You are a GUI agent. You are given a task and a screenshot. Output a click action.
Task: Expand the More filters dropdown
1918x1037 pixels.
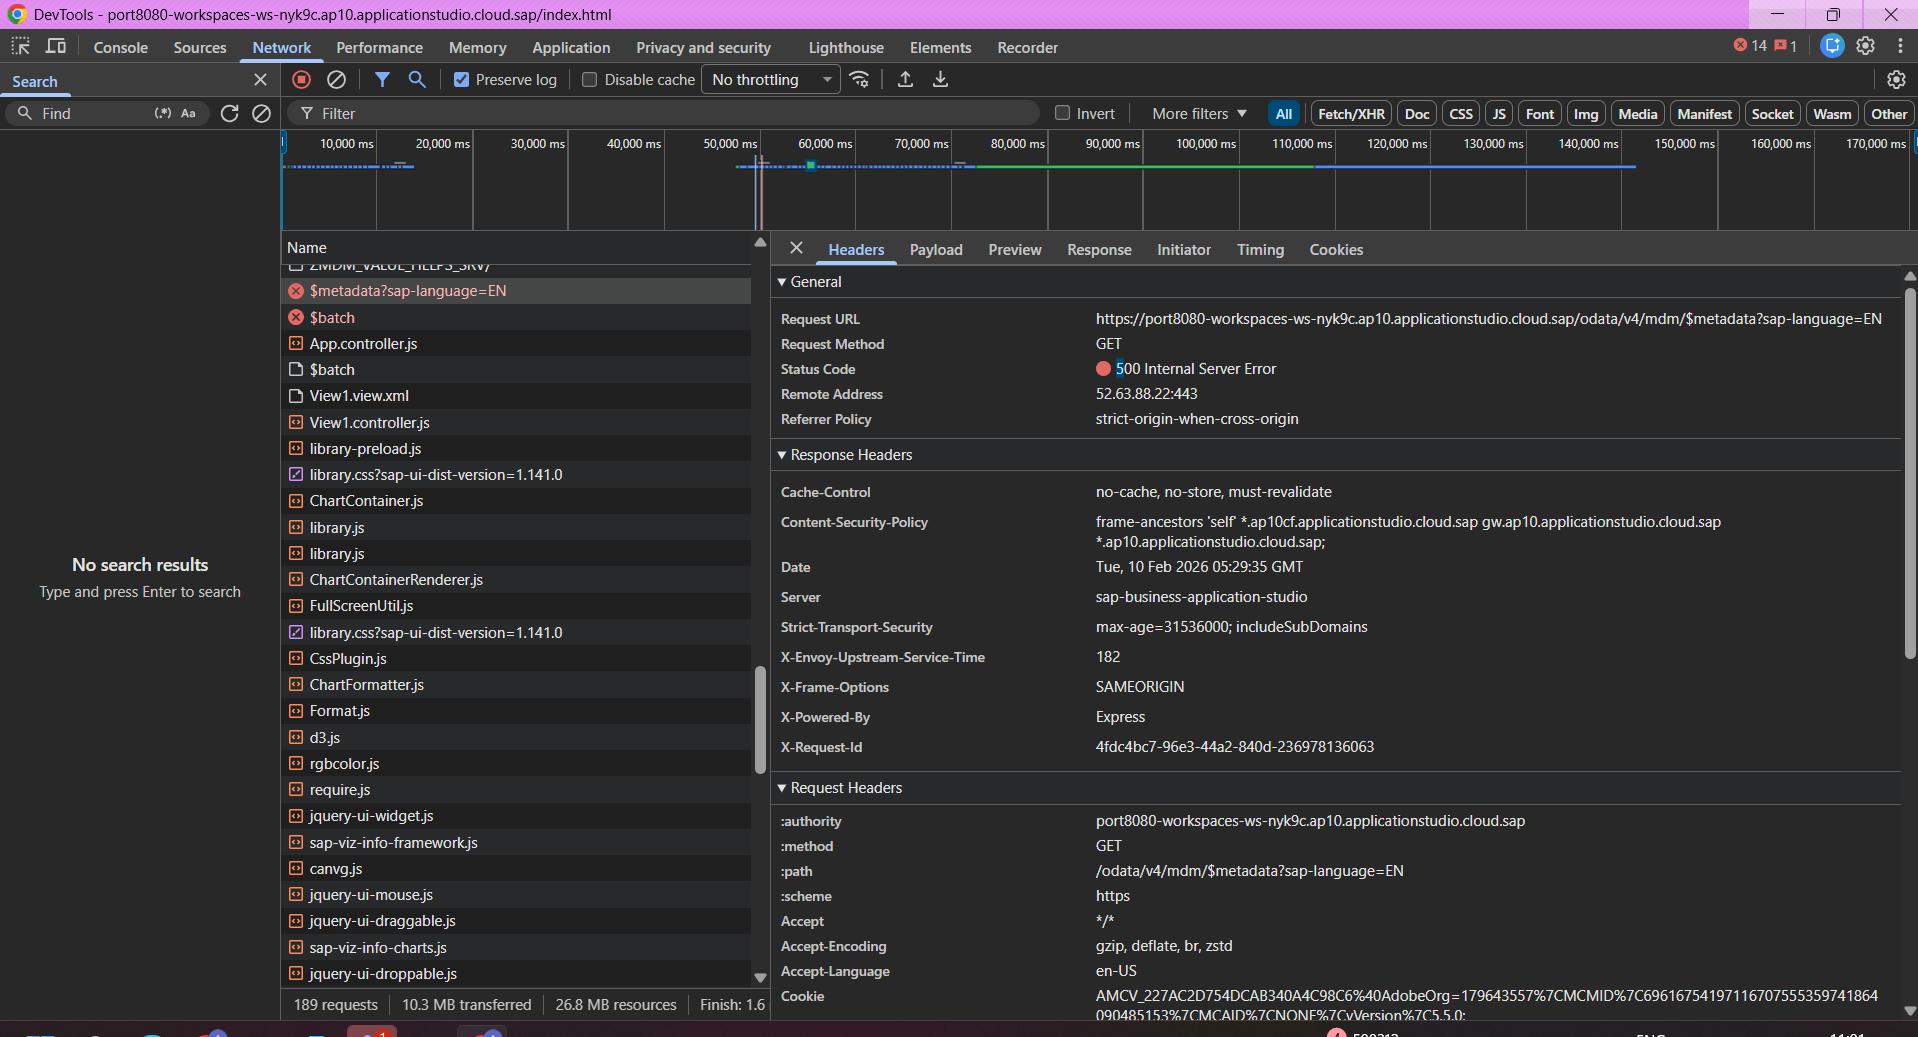click(x=1199, y=114)
